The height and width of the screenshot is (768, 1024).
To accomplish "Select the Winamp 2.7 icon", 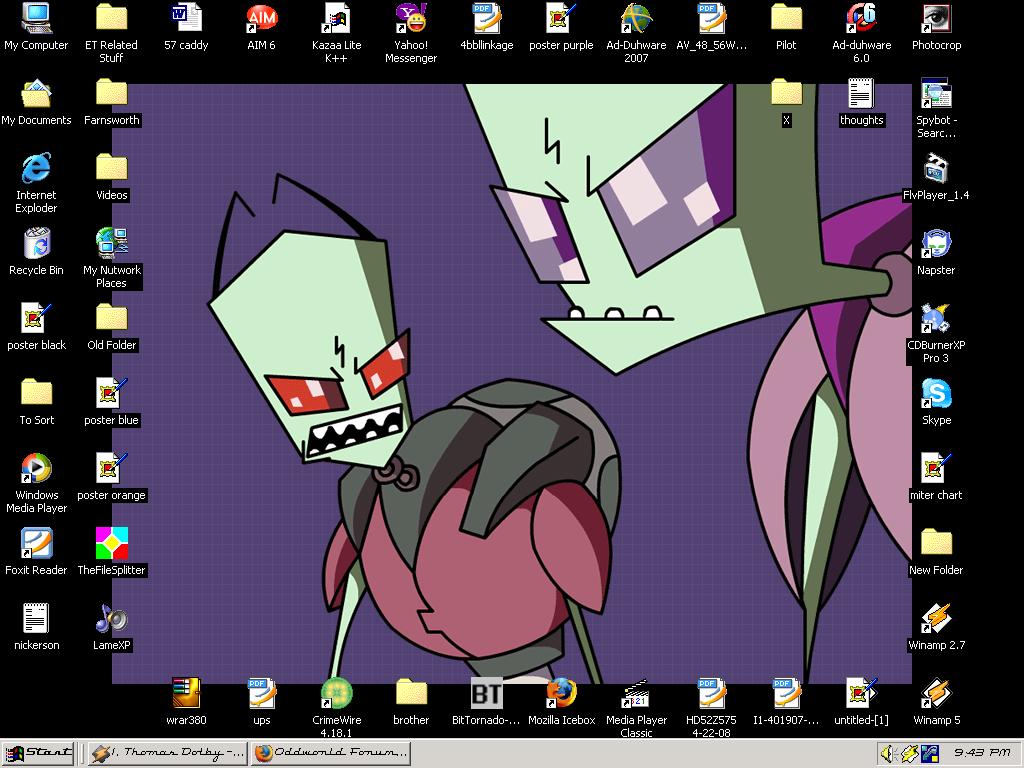I will click(x=936, y=618).
